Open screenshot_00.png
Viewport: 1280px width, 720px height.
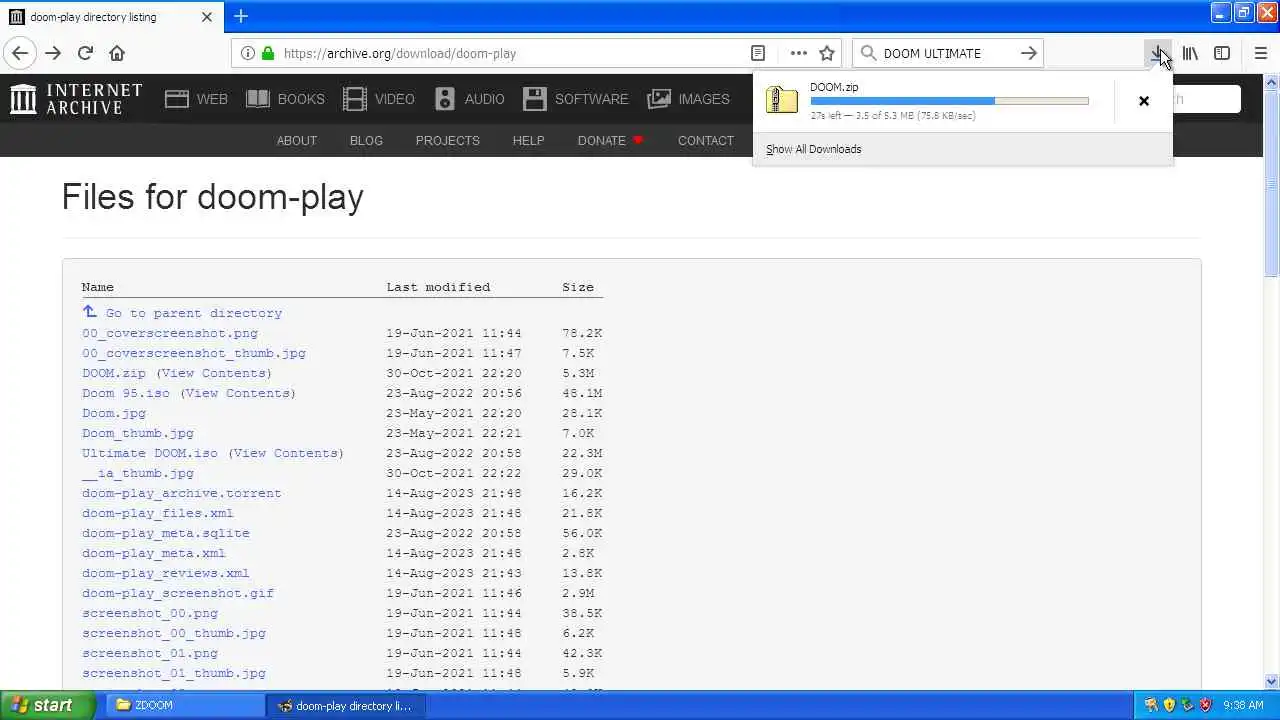pos(150,613)
